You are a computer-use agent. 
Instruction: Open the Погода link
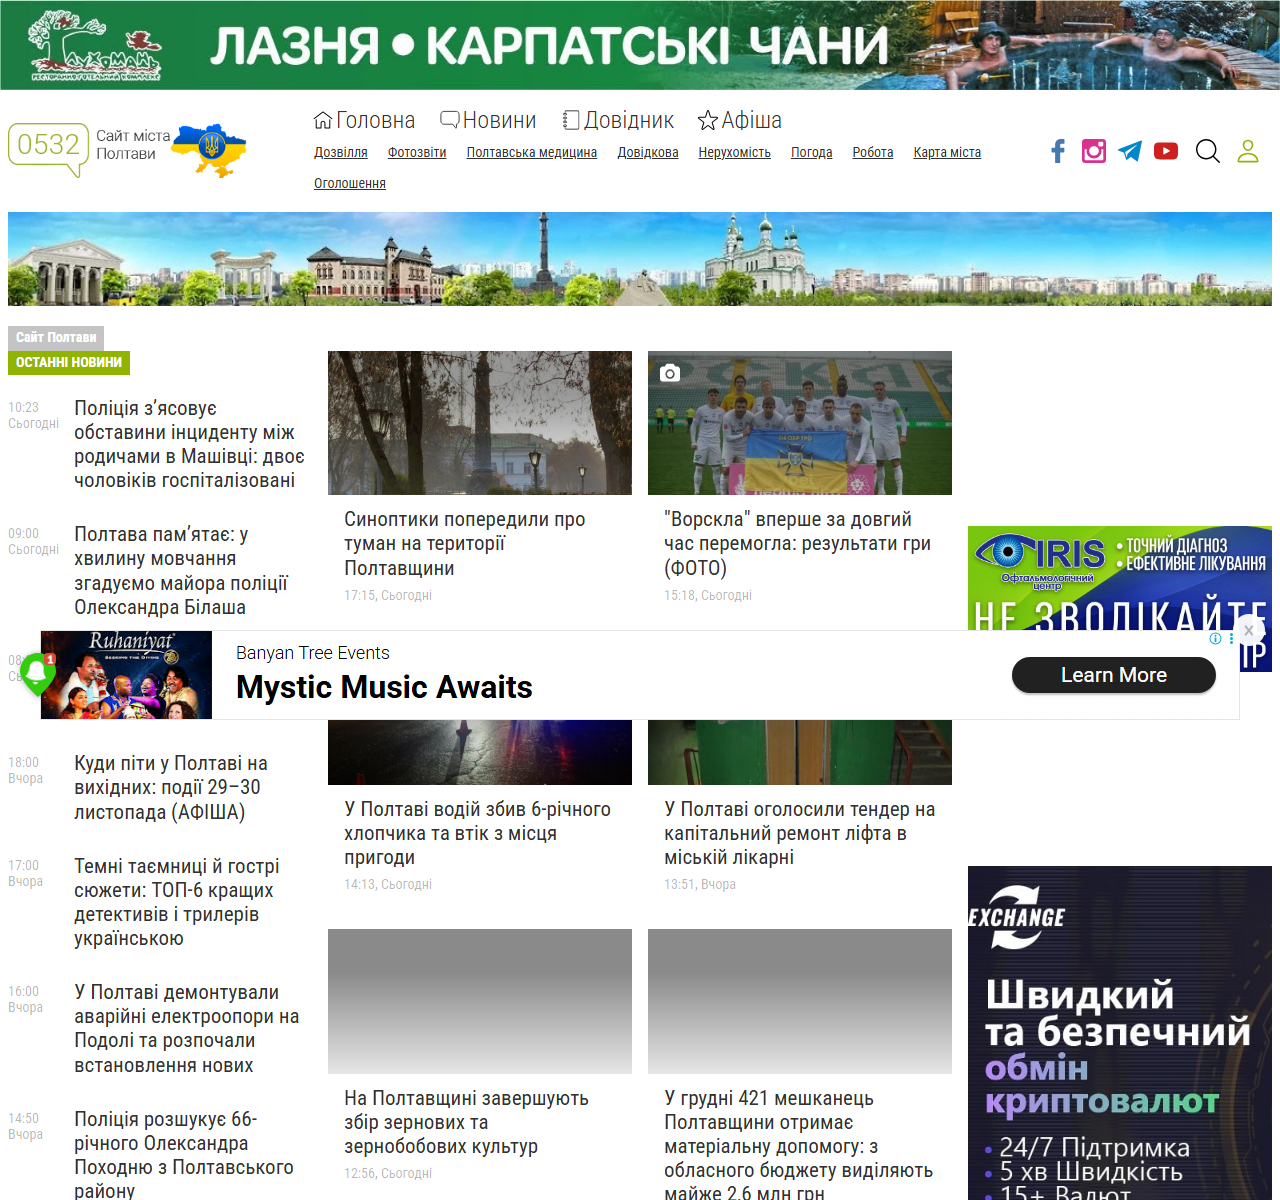point(811,153)
